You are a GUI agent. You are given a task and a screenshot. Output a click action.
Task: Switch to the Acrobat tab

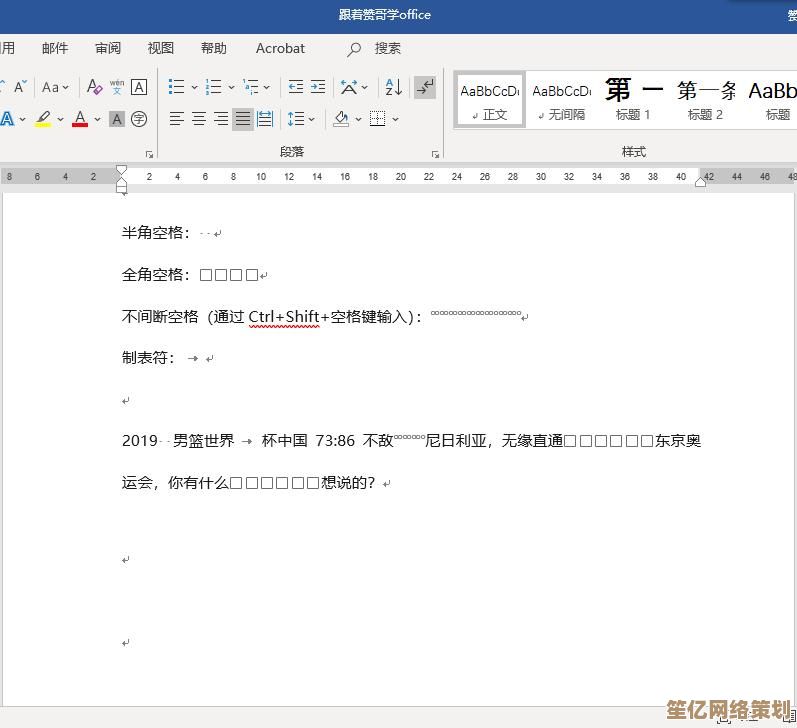[280, 48]
